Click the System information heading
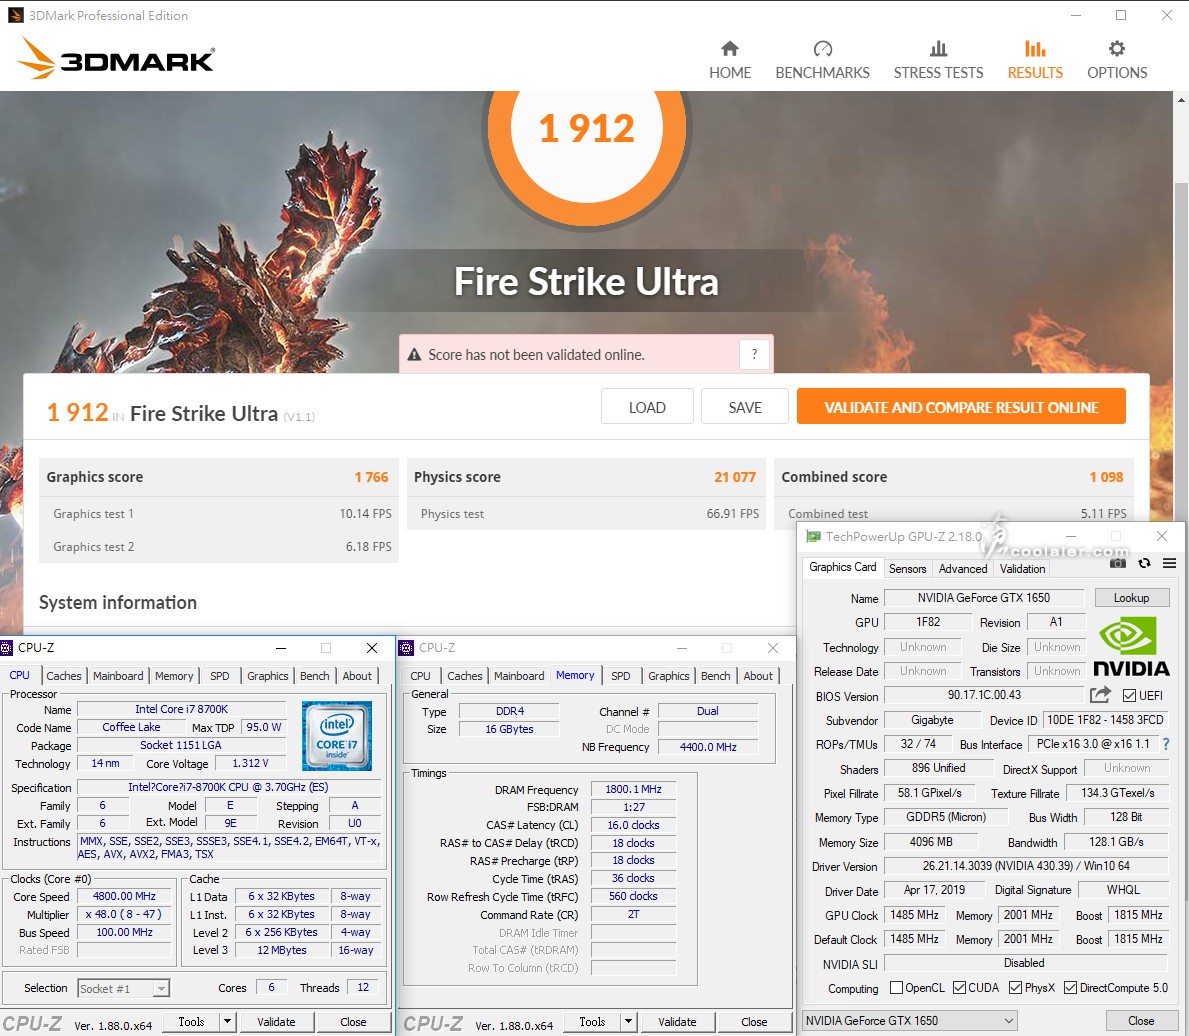 pos(118,602)
